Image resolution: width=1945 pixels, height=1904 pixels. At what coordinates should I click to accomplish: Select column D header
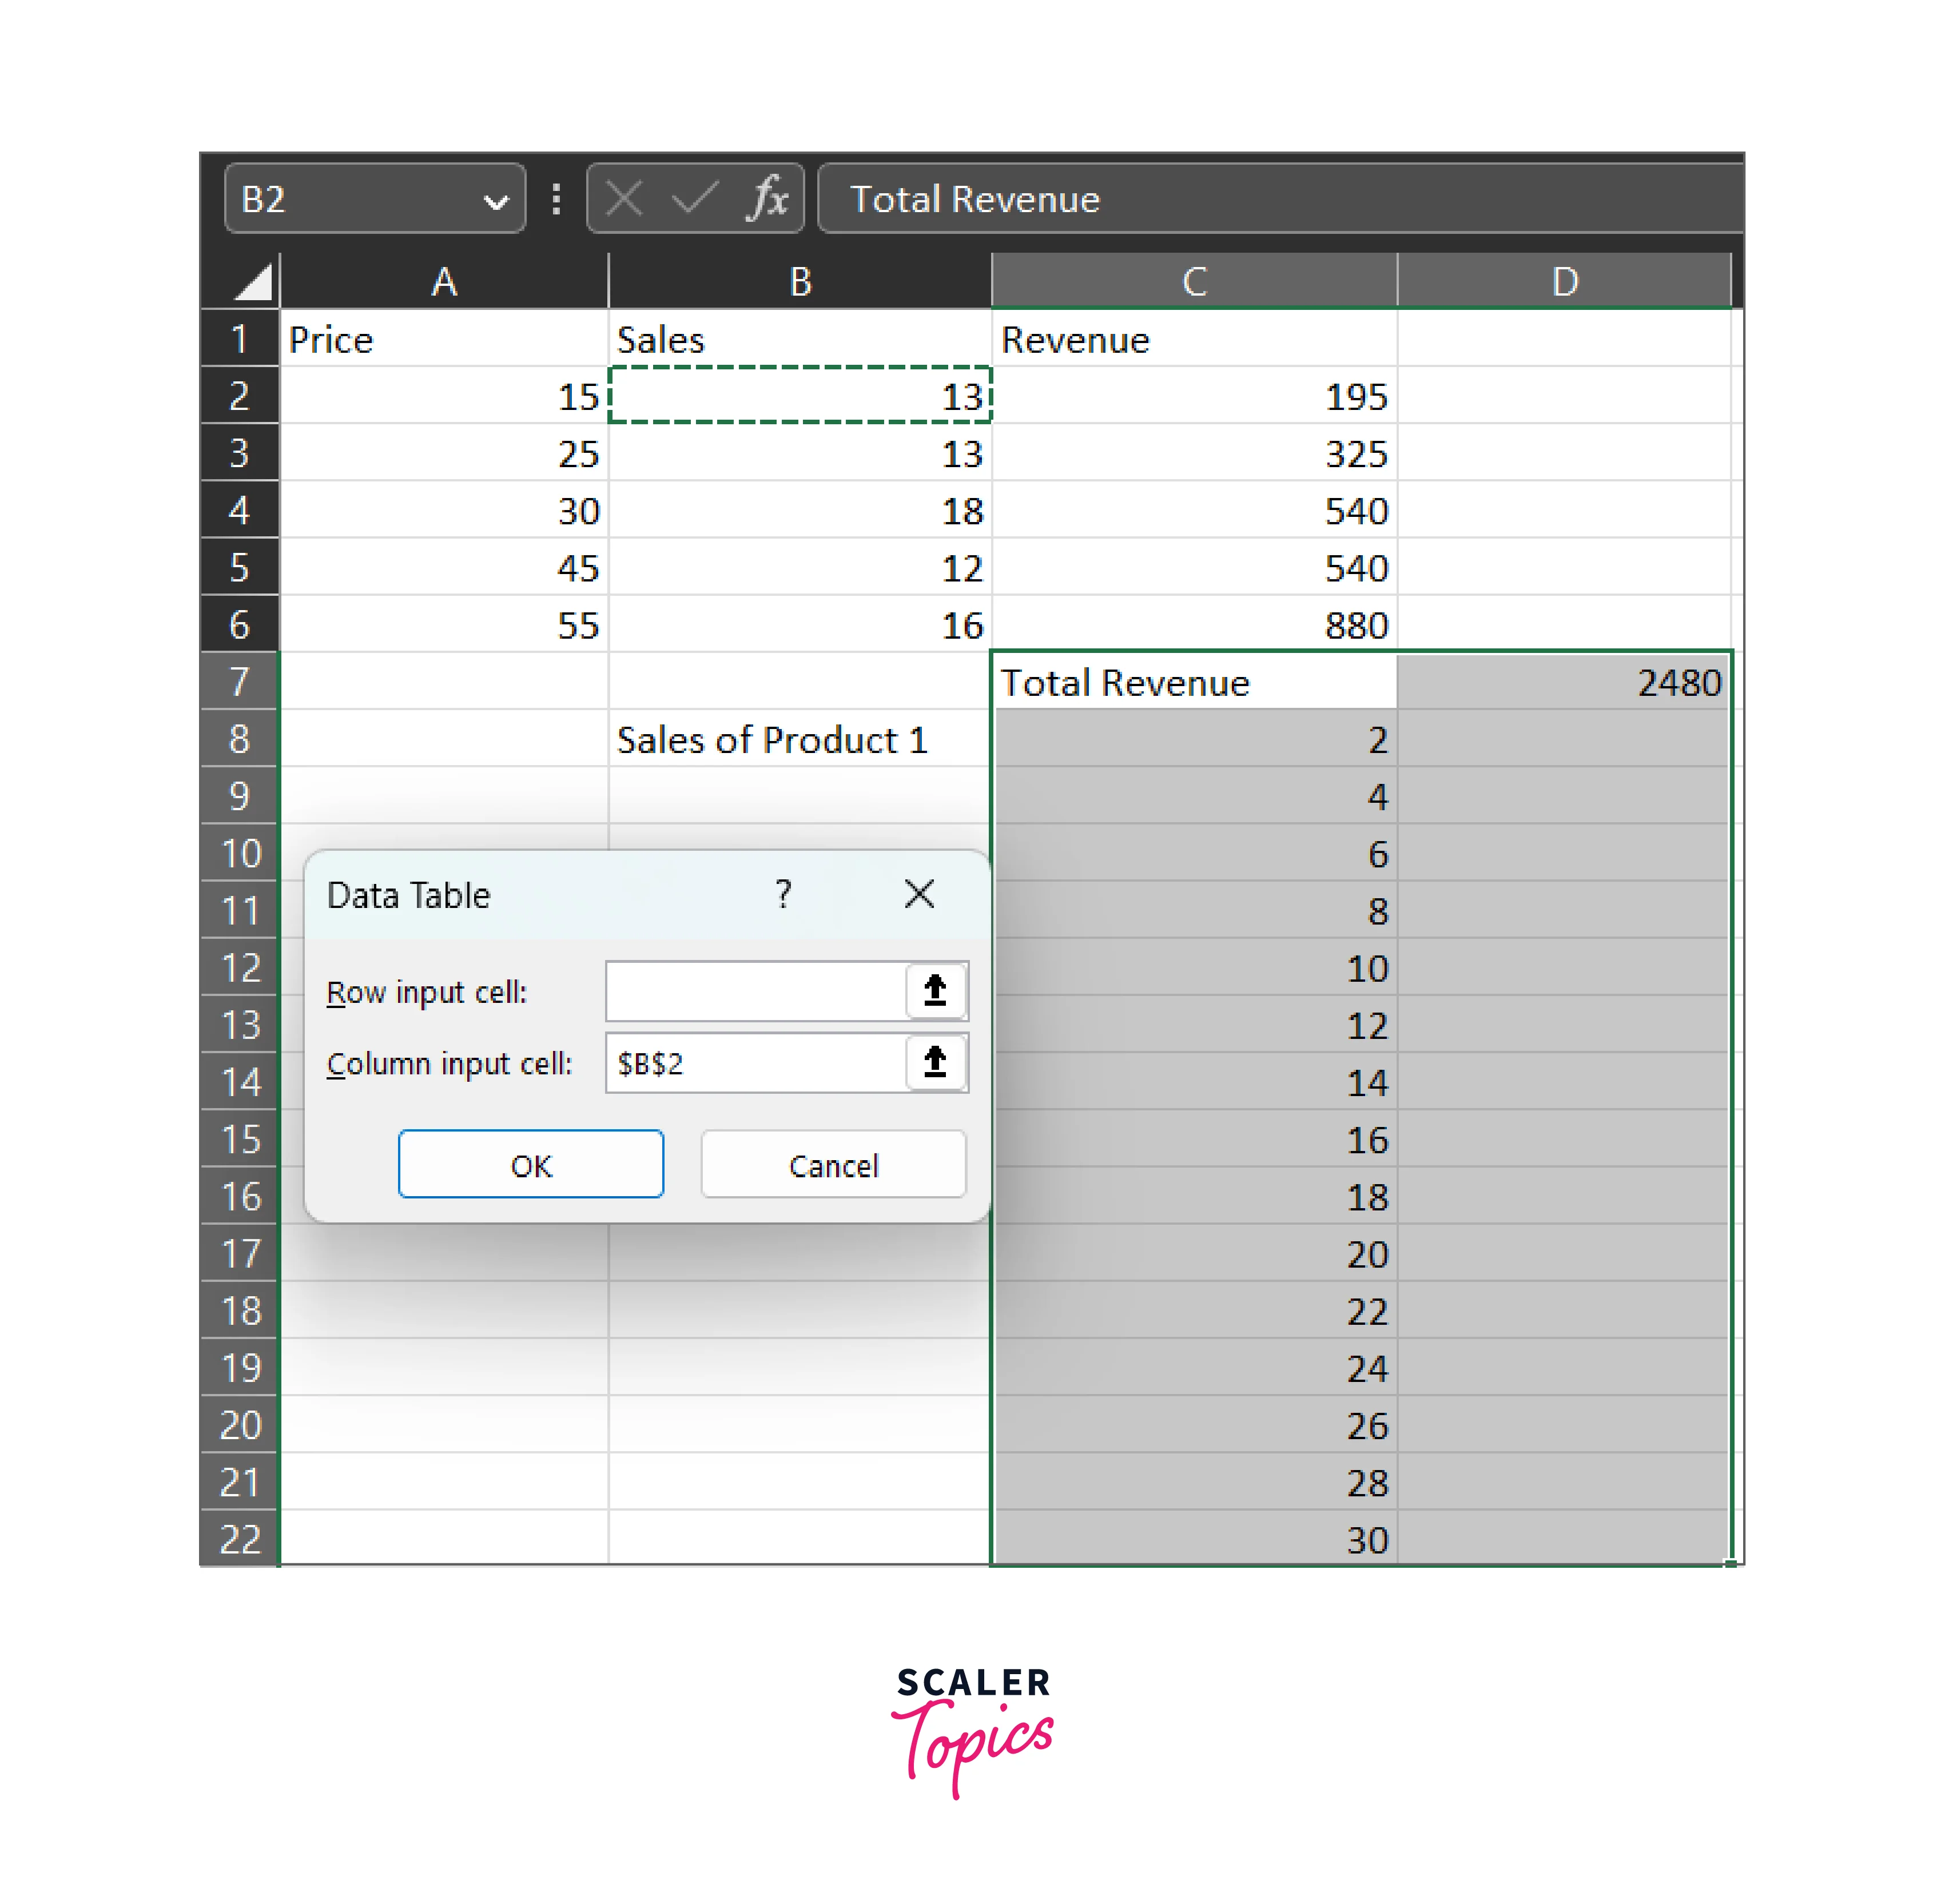1564,282
